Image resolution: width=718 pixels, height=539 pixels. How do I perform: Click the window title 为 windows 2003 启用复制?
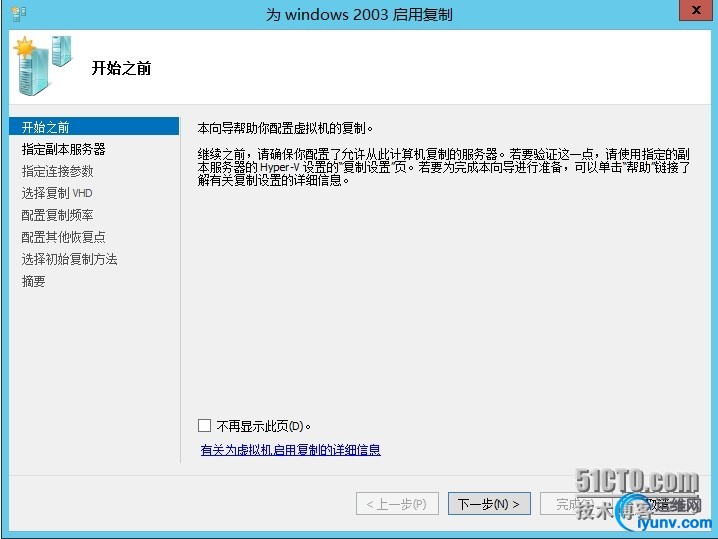click(x=359, y=14)
